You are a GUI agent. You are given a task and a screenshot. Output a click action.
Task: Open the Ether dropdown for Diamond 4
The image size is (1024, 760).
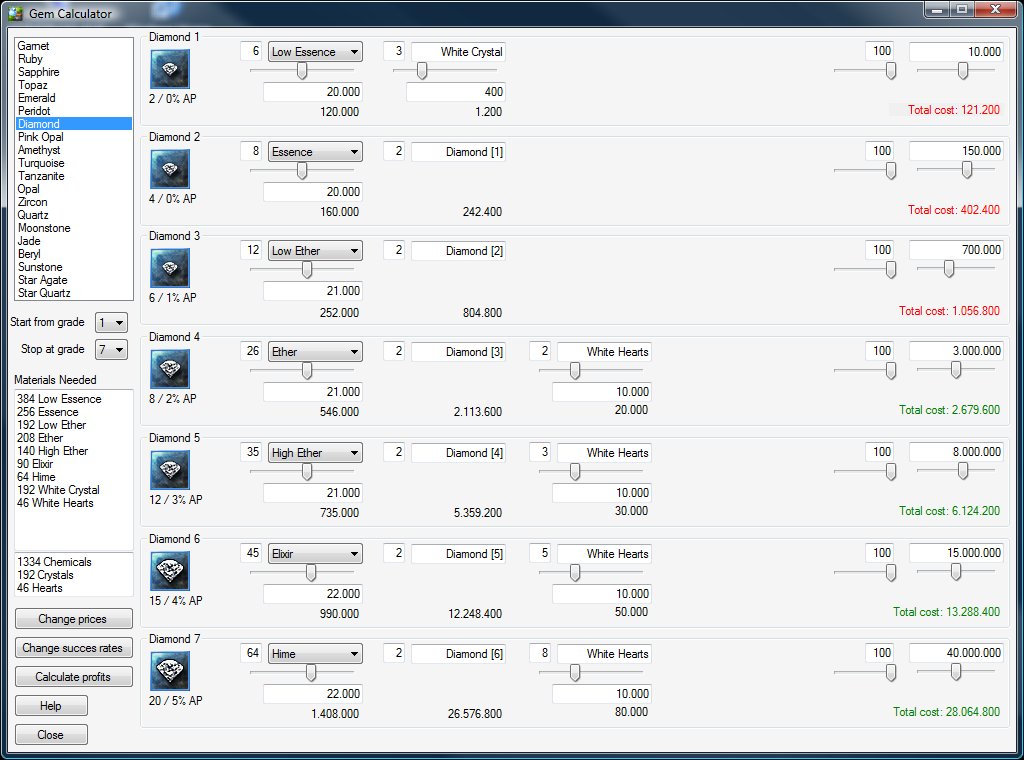point(315,352)
